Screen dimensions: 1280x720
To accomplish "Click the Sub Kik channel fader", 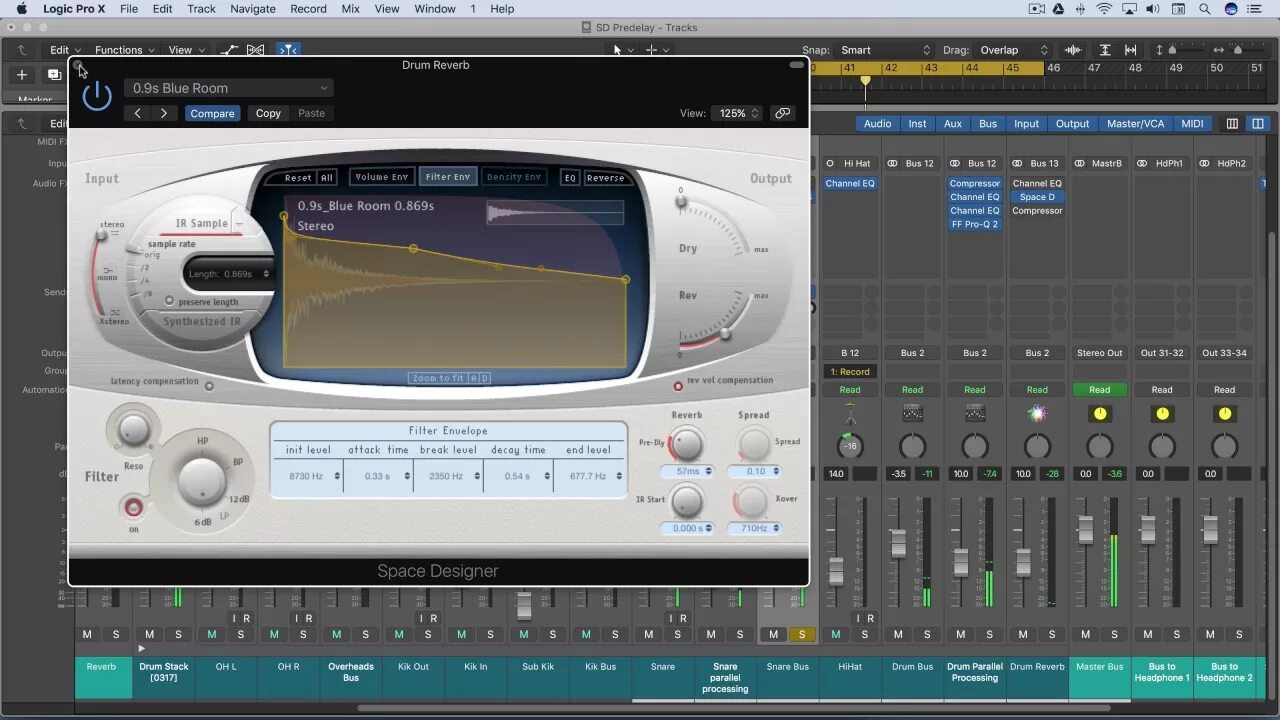I will [x=523, y=606].
